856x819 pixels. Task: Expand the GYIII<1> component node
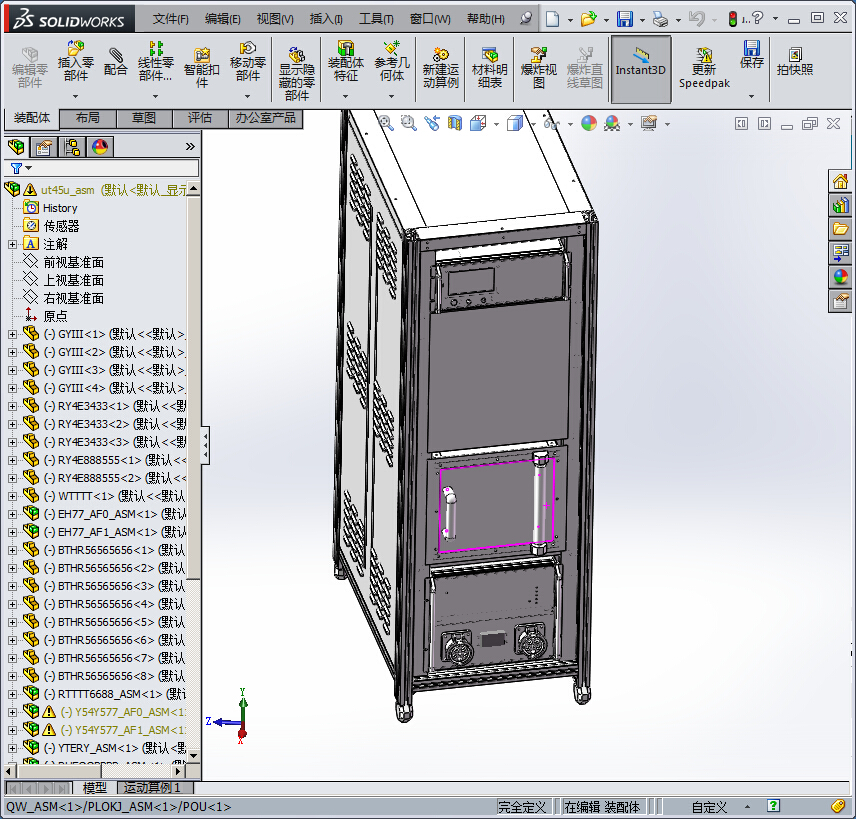click(x=13, y=334)
